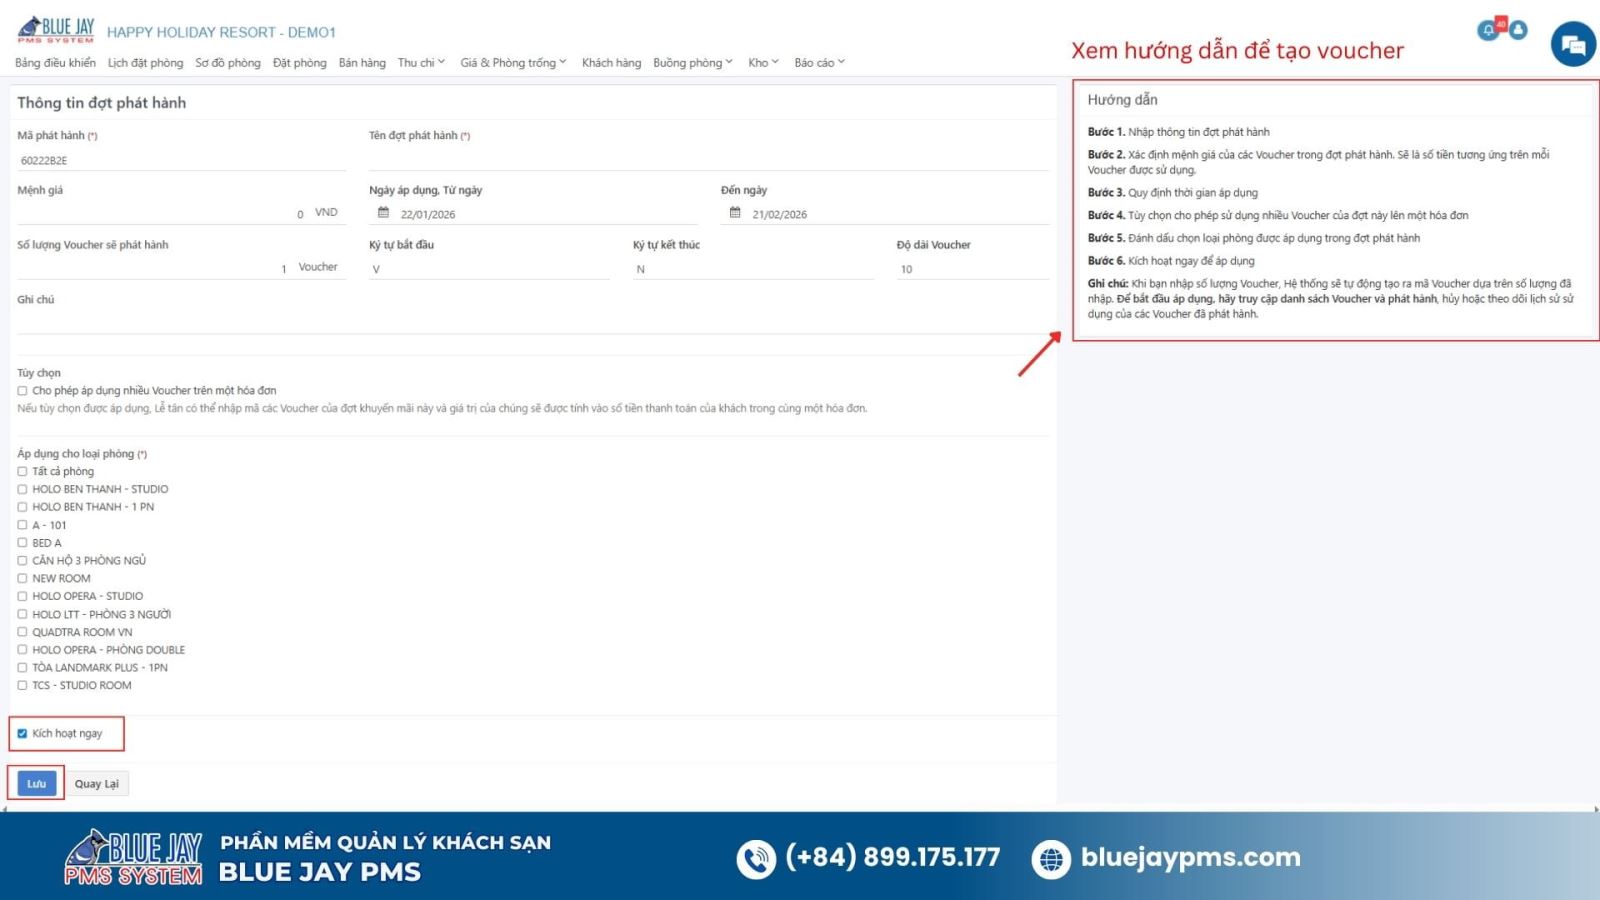Click the phone icon in the footer
1600x900 pixels.
tap(755, 856)
